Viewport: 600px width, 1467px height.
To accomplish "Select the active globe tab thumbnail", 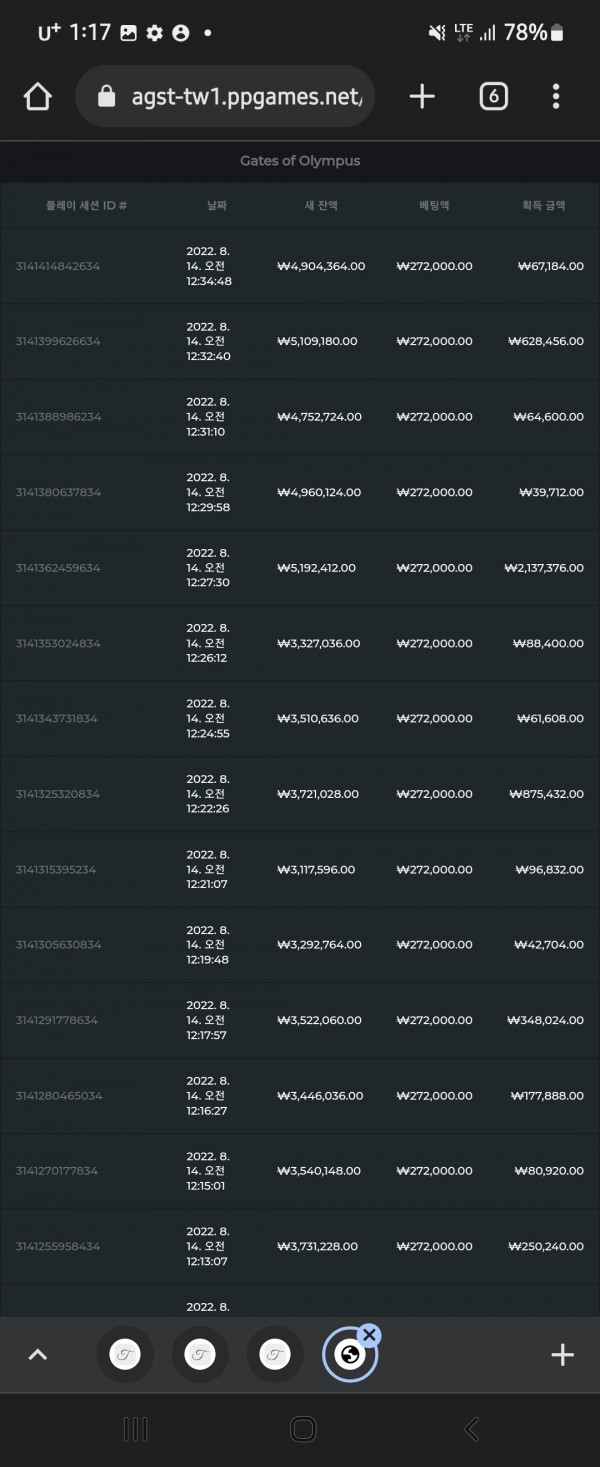I will 350,1355.
